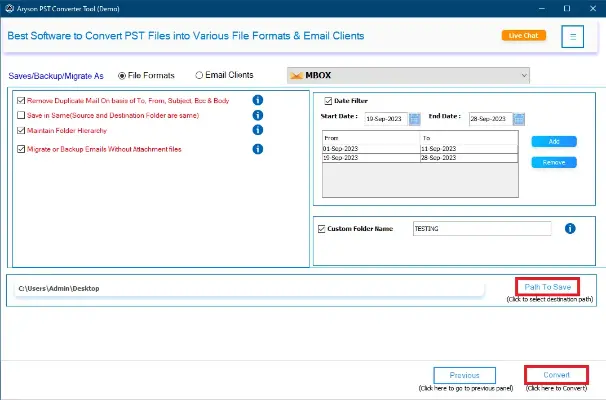Minimize the Aryson PST Converter window
This screenshot has width=606, height=400.
(x=542, y=8)
